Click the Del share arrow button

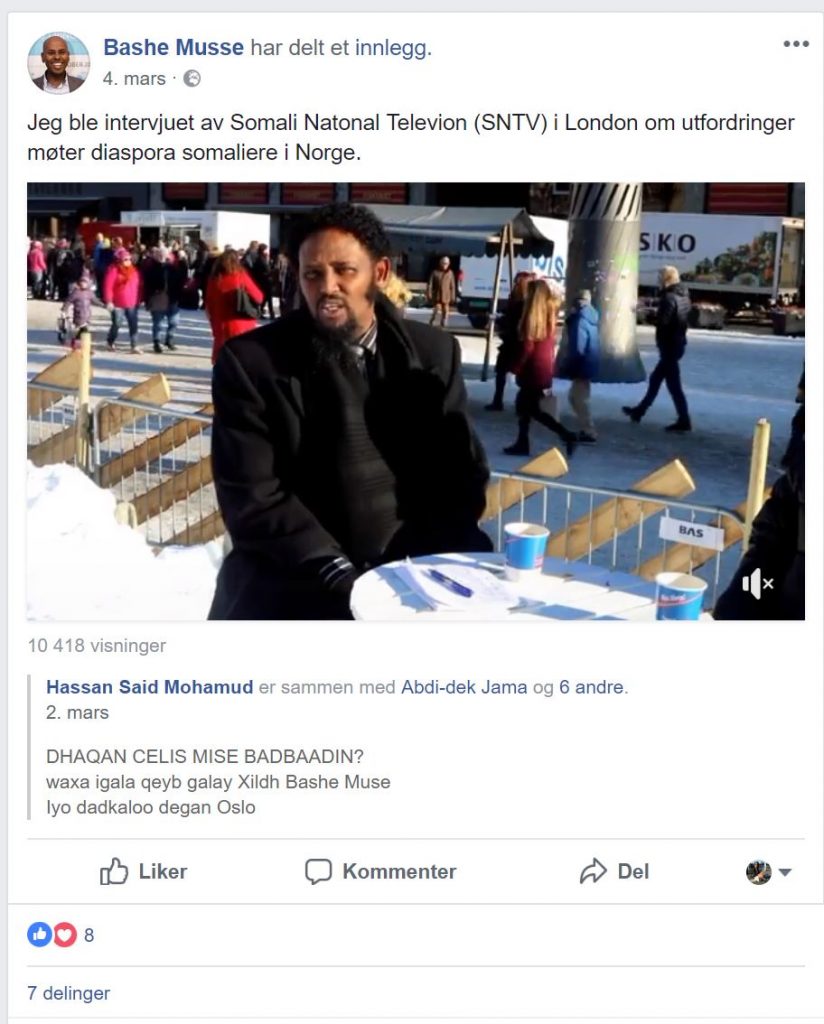[x=614, y=871]
